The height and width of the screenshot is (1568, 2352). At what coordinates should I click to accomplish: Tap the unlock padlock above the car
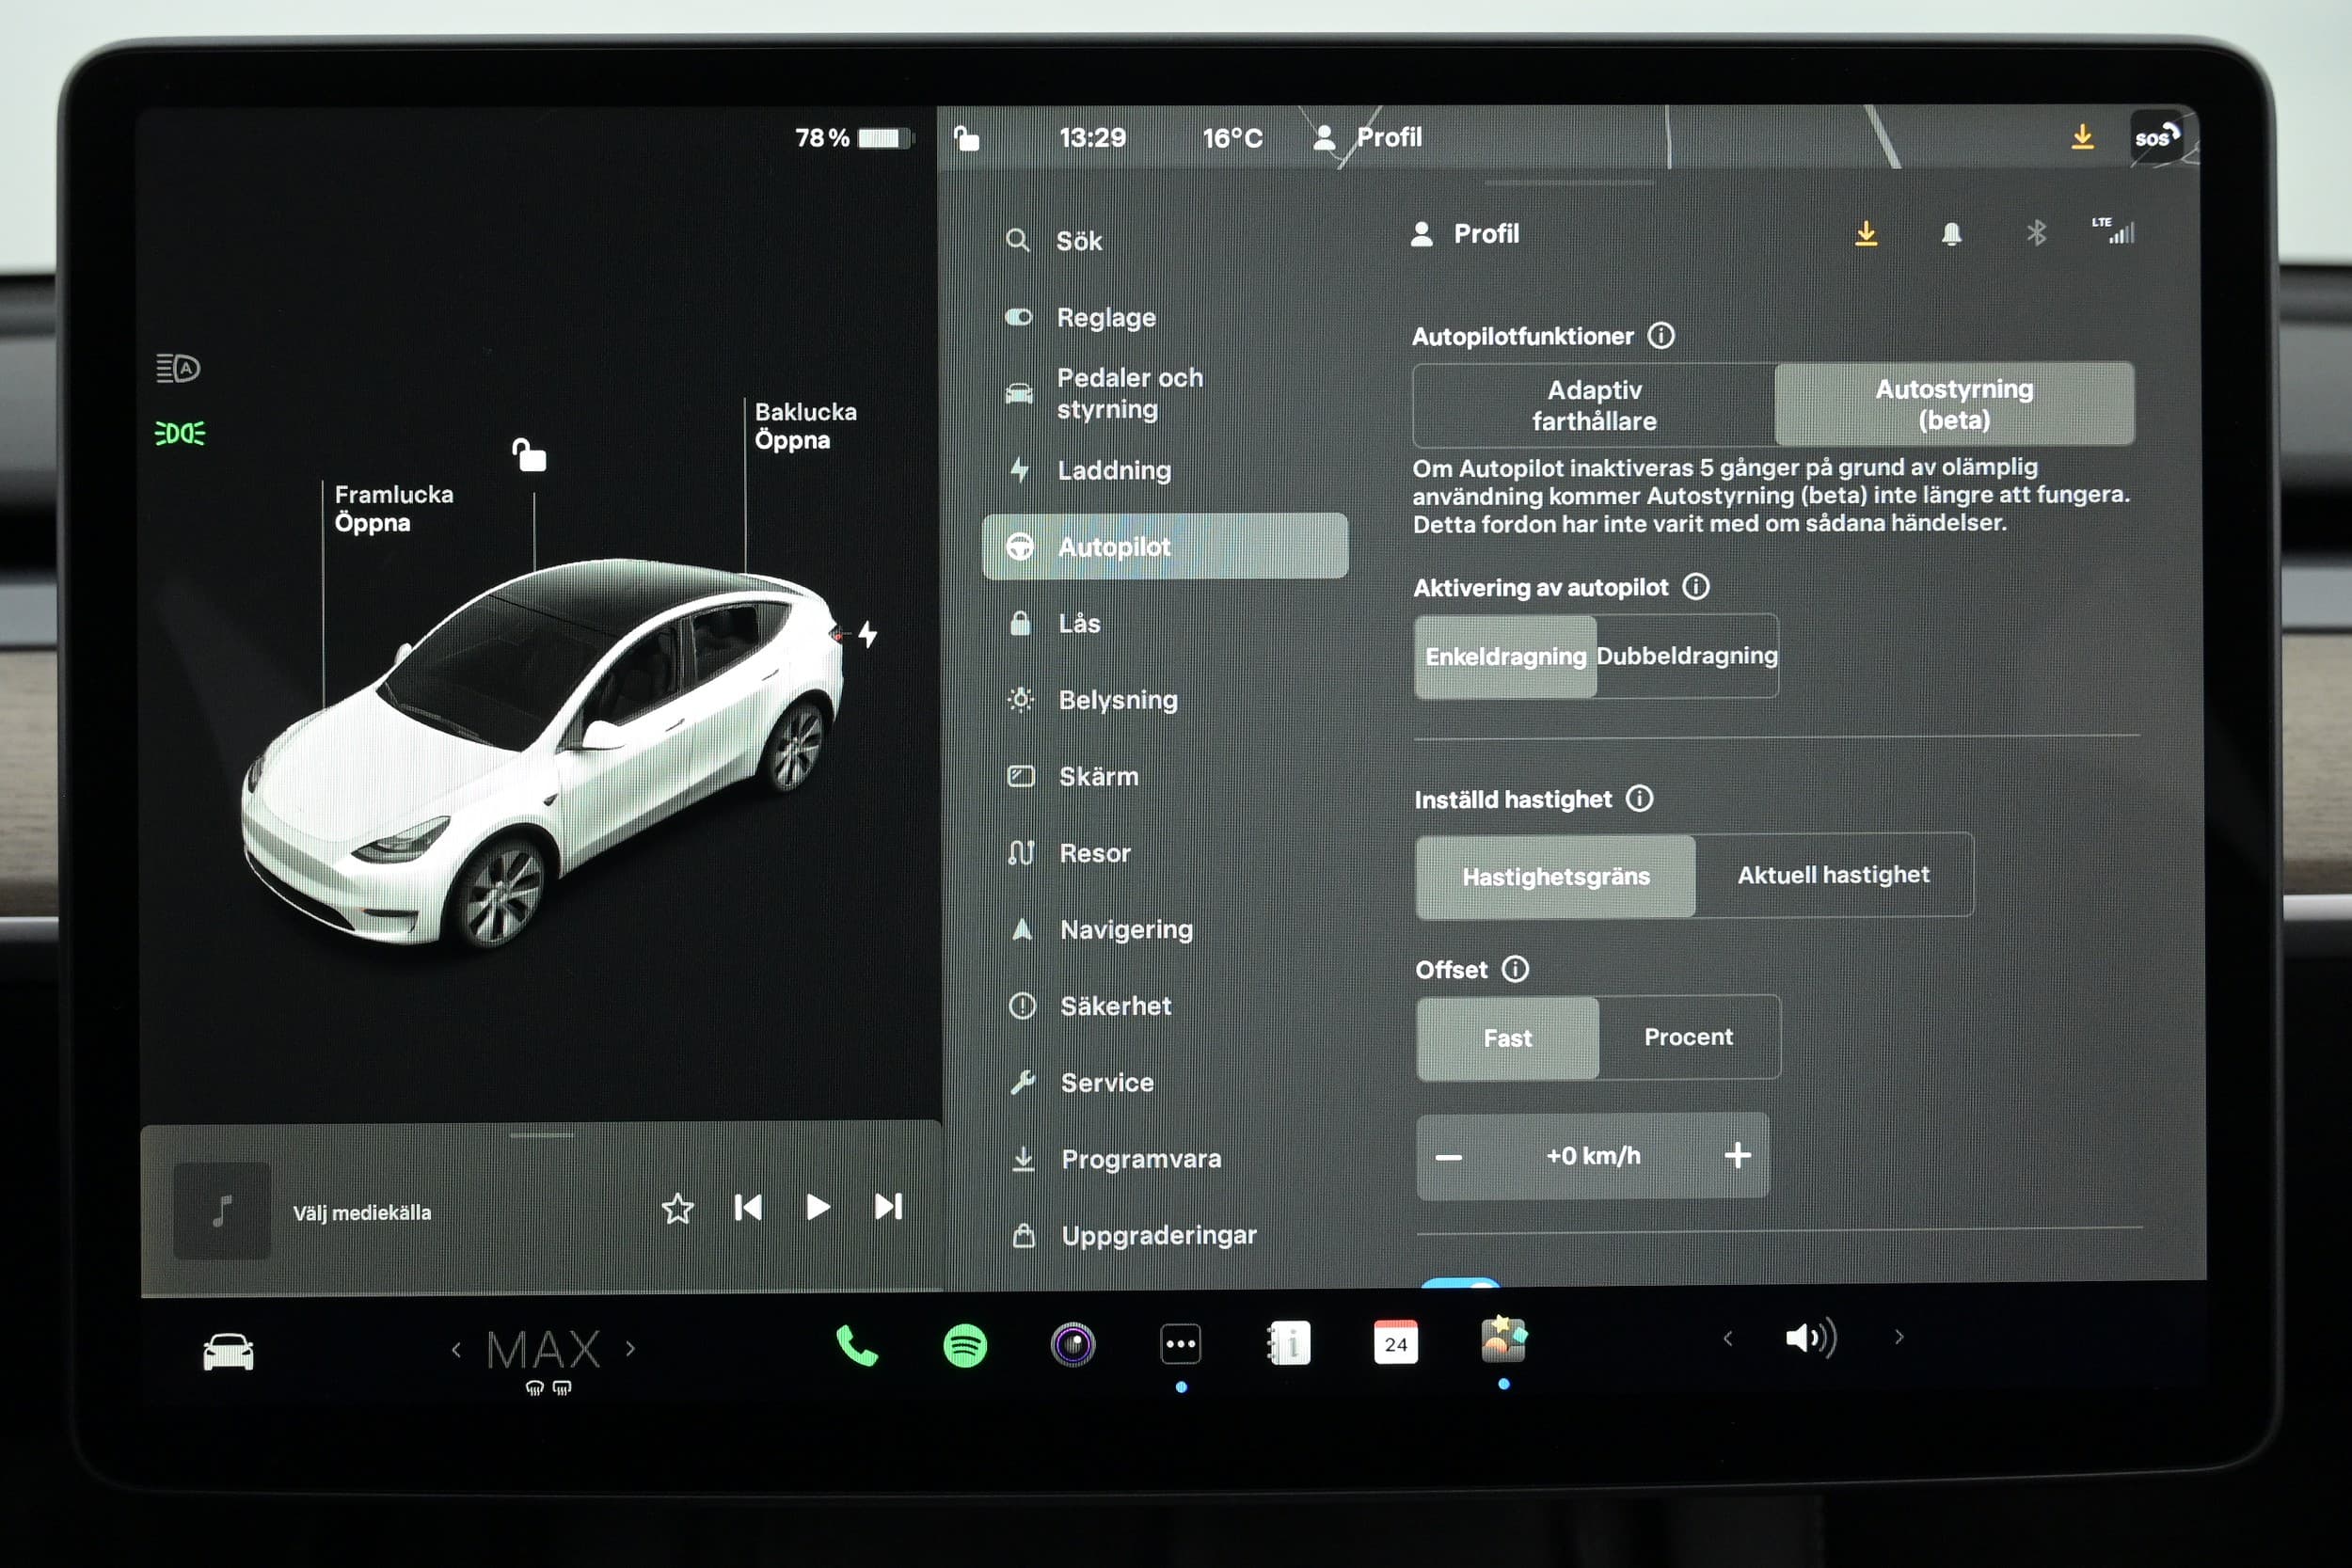(x=529, y=455)
